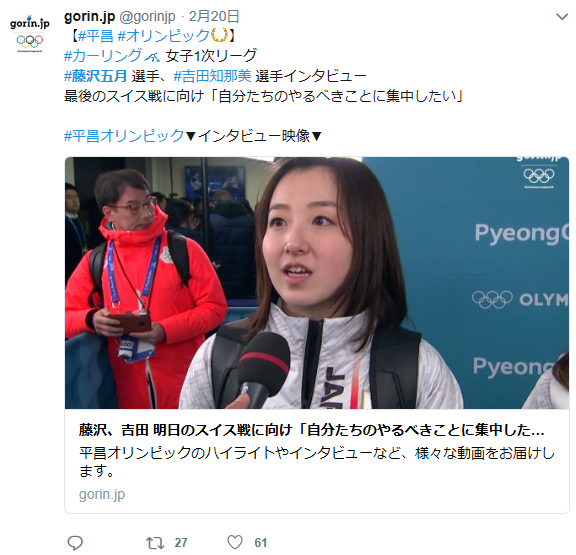576x555 pixels.
Task: Click the retweet count 27
Action: coord(181,543)
